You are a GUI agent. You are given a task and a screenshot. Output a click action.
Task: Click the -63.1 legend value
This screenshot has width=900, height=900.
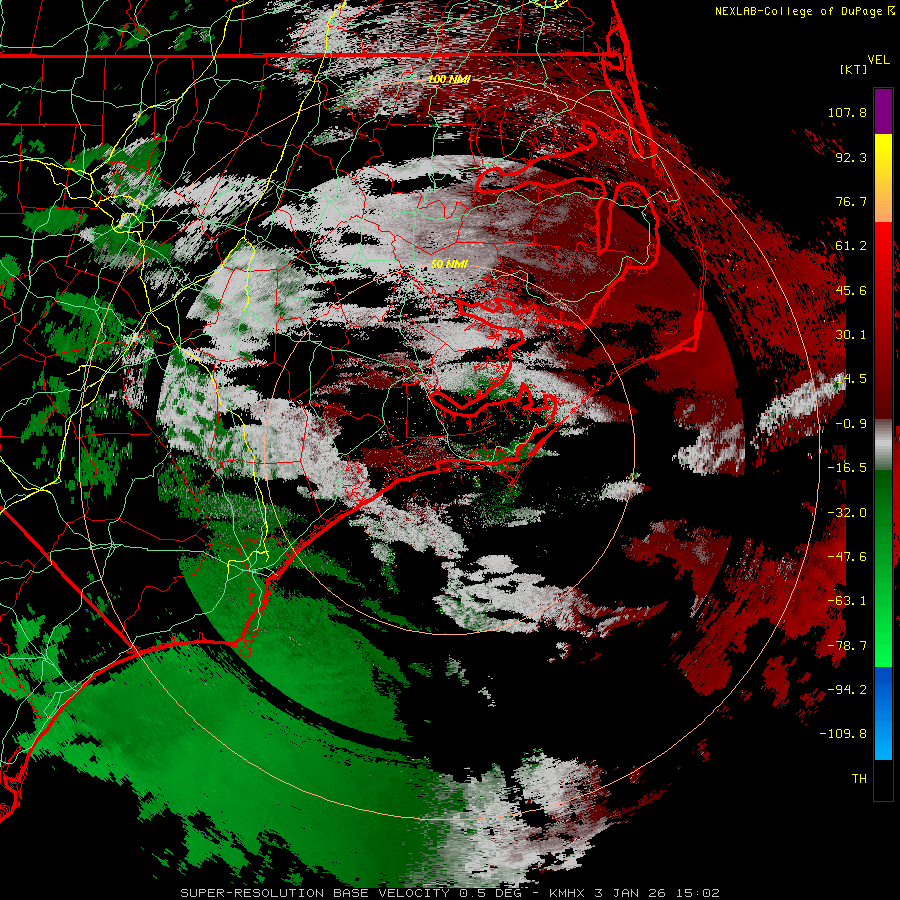click(x=847, y=601)
